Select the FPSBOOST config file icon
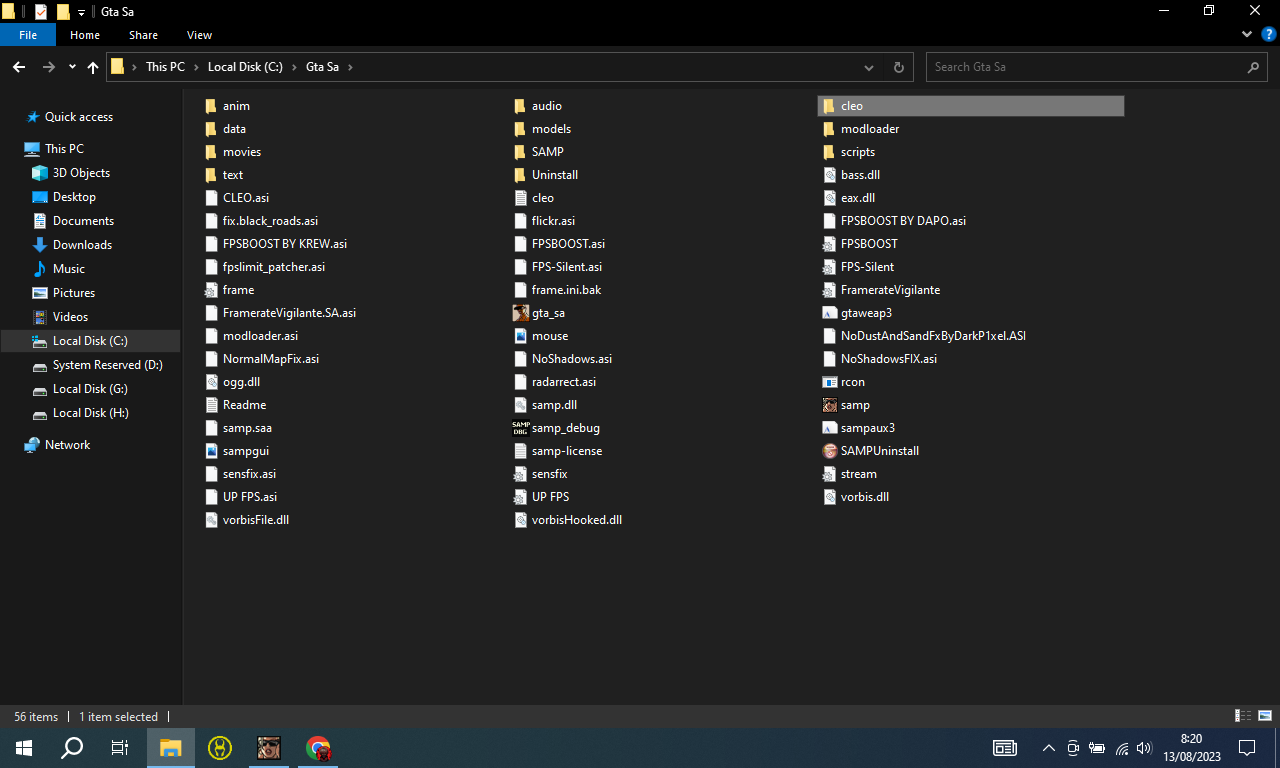 (829, 244)
